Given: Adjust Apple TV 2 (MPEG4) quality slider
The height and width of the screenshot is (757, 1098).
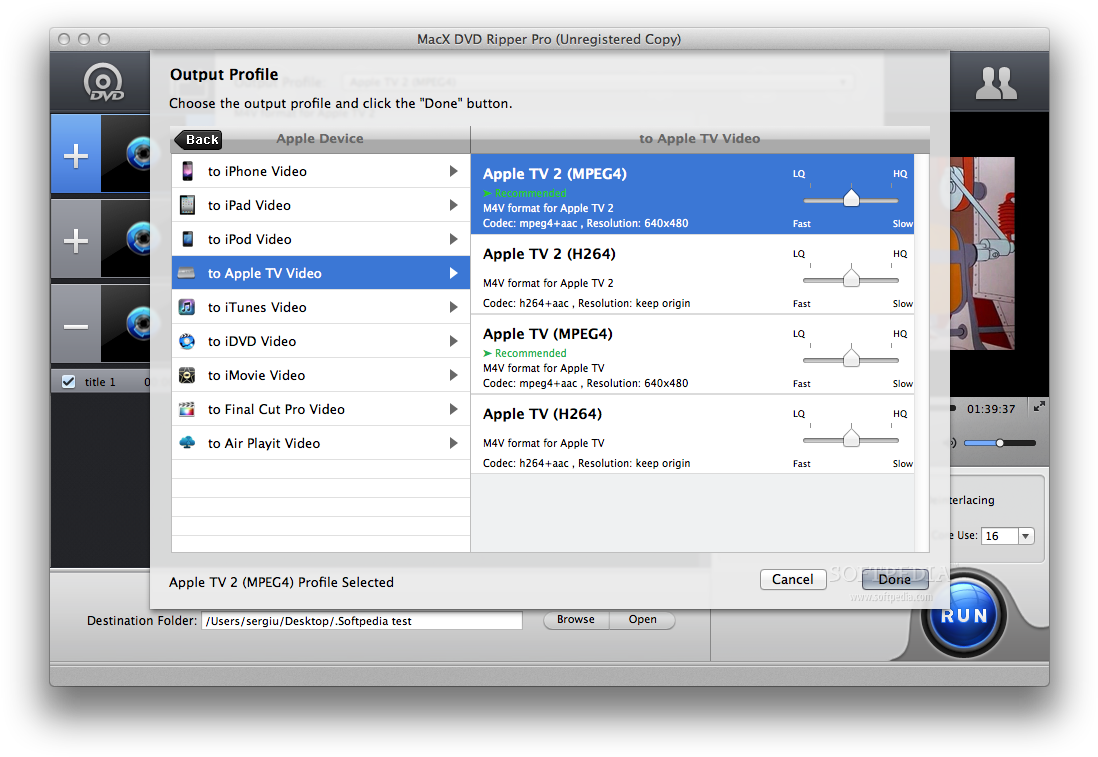Looking at the screenshot, I should 851,199.
